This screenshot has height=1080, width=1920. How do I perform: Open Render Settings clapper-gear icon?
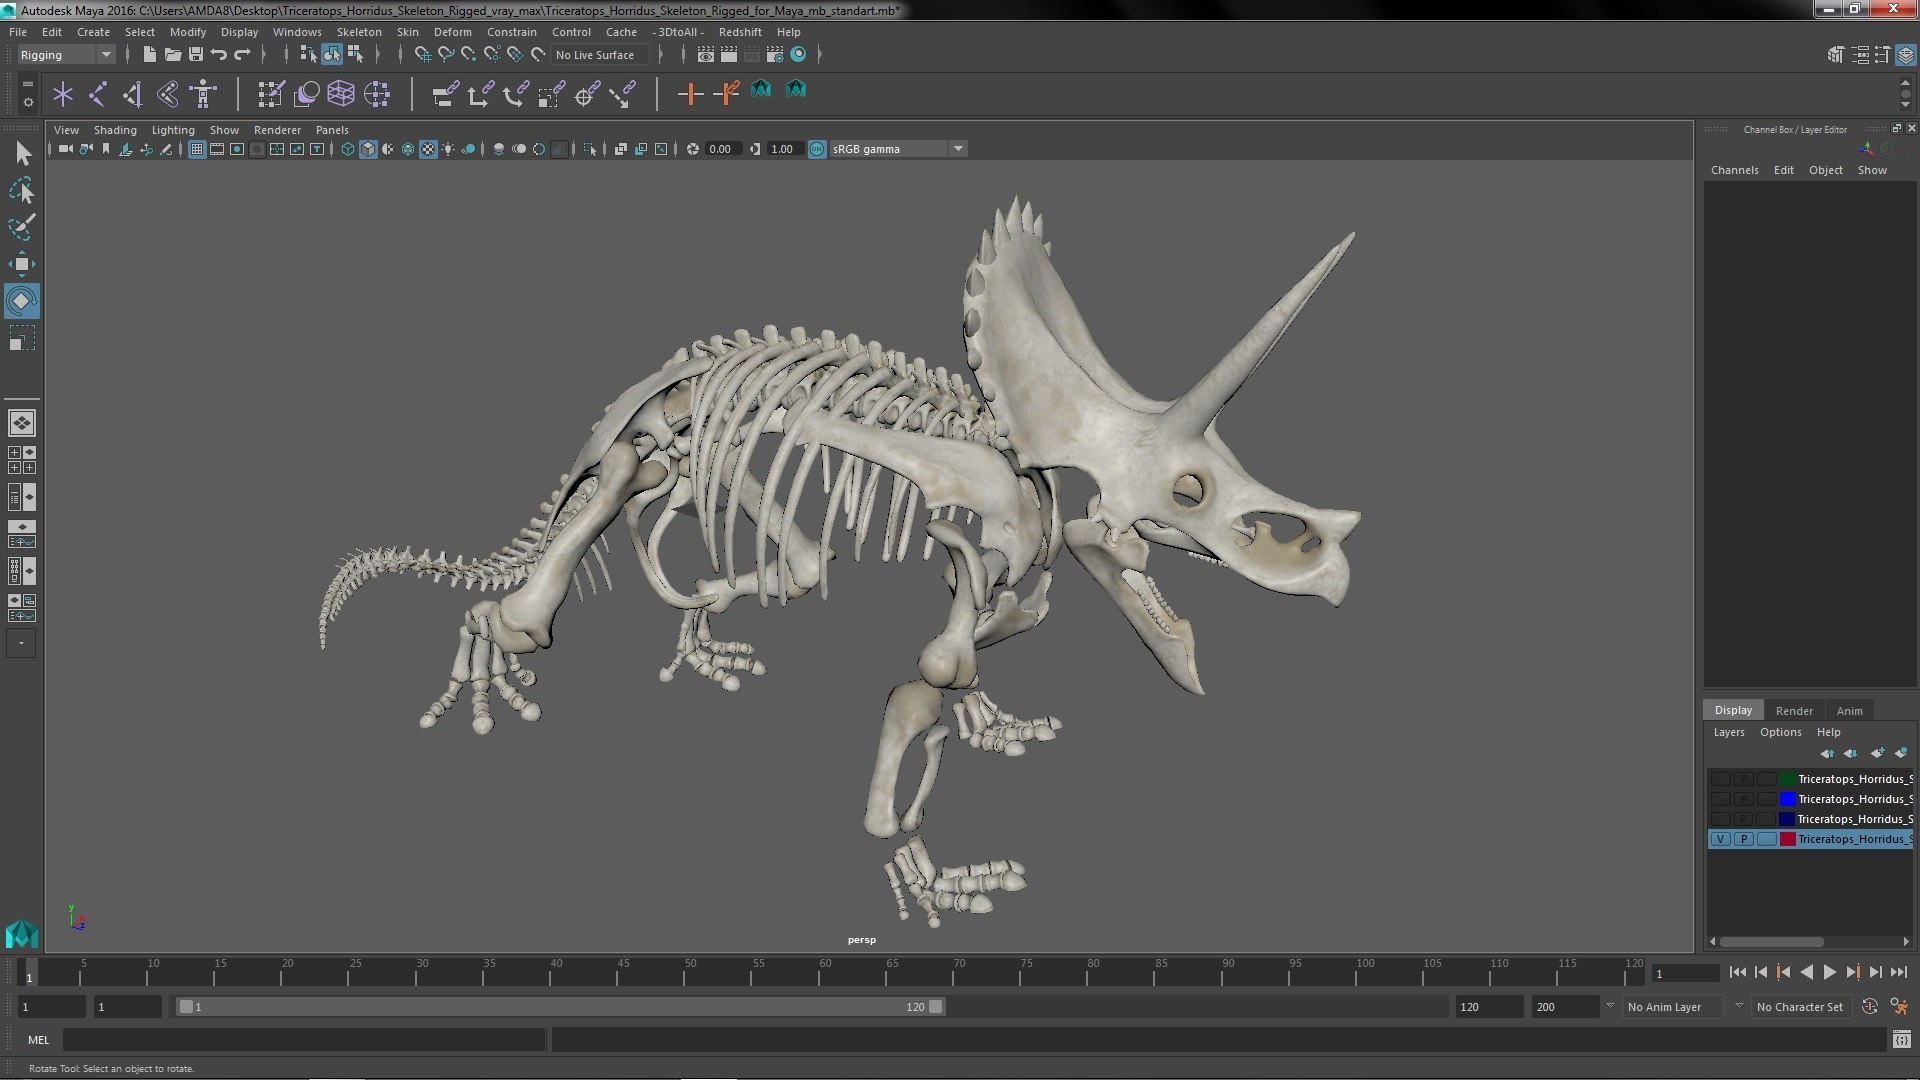point(774,55)
